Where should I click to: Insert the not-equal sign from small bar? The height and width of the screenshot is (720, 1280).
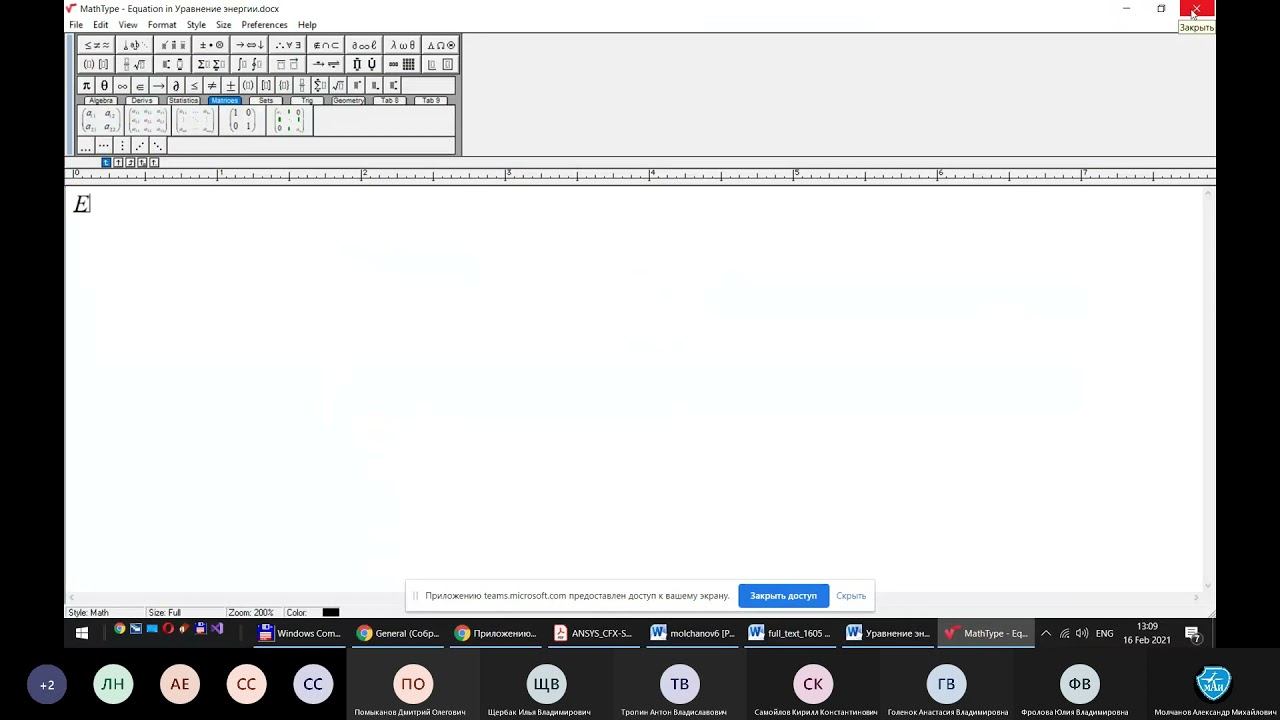pyautogui.click(x=212, y=86)
